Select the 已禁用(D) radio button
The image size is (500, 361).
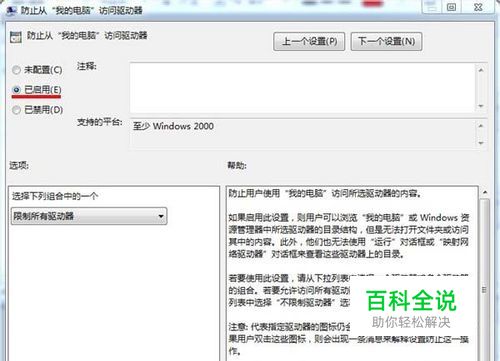(x=16, y=110)
